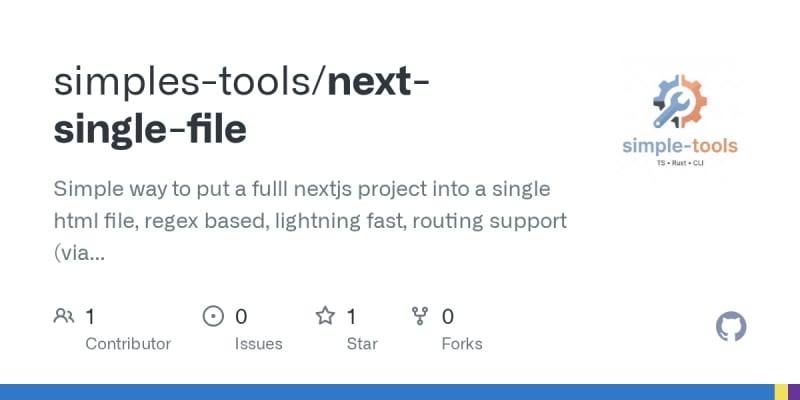Click the contributors people icon
Viewport: 800px width, 400px height.
[x=64, y=317]
